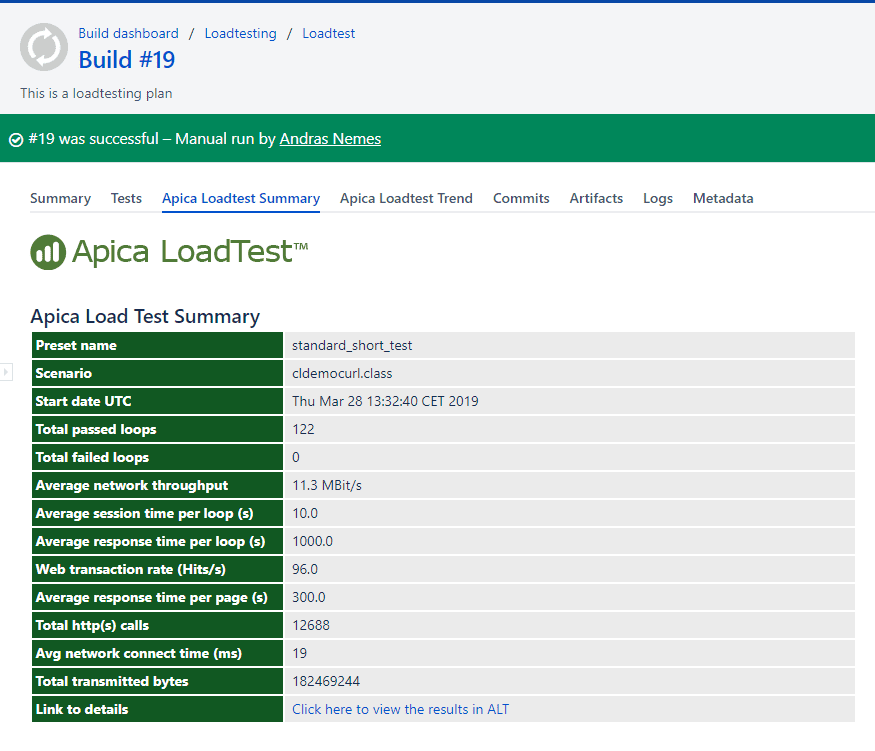The width and height of the screenshot is (875, 751).
Task: Navigate to Build dashboard breadcrumb
Action: click(x=128, y=33)
